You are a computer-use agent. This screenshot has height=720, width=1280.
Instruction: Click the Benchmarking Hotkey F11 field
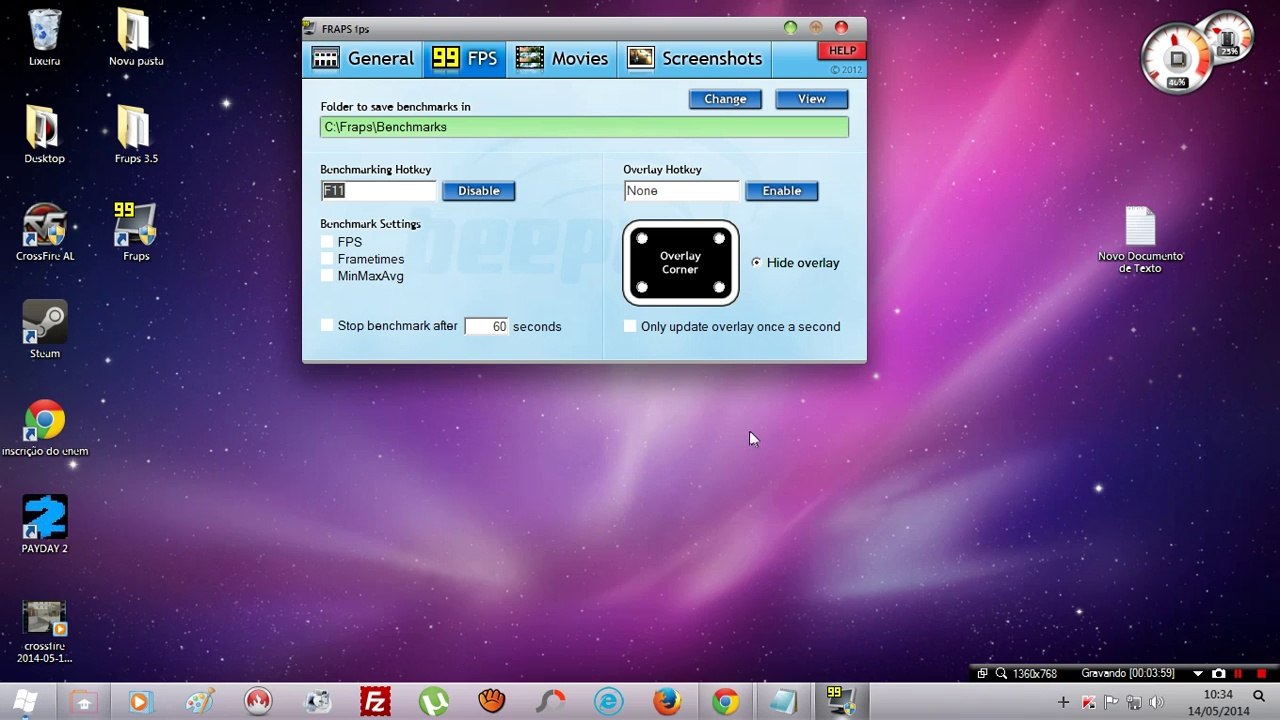pyautogui.click(x=379, y=191)
